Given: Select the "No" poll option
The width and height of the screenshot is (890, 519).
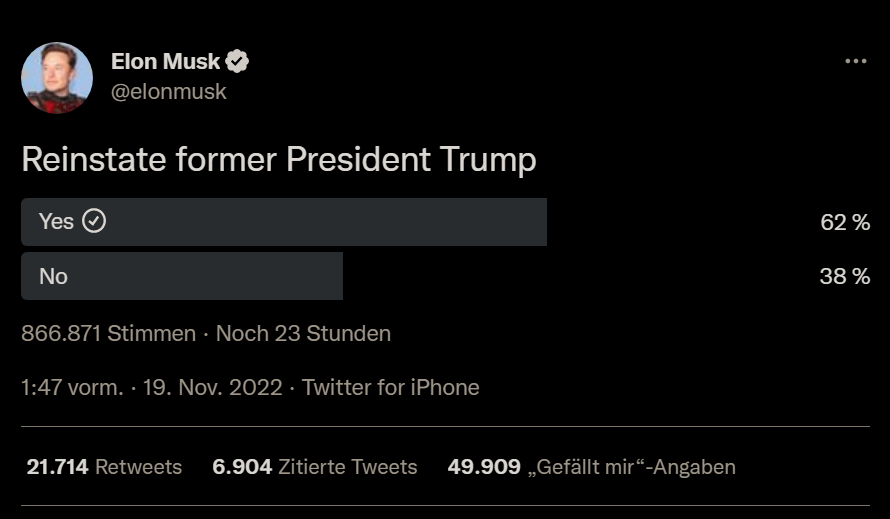Looking at the screenshot, I should click(x=54, y=276).
